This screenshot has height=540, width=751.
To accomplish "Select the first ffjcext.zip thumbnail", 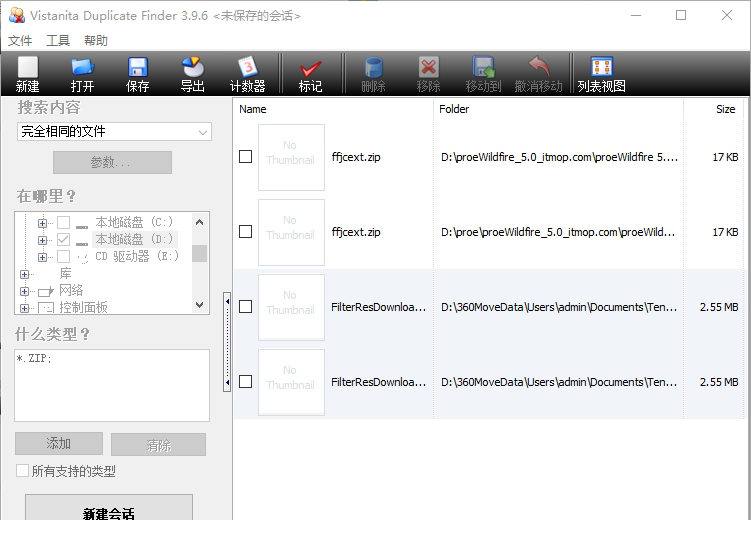I will click(x=291, y=157).
